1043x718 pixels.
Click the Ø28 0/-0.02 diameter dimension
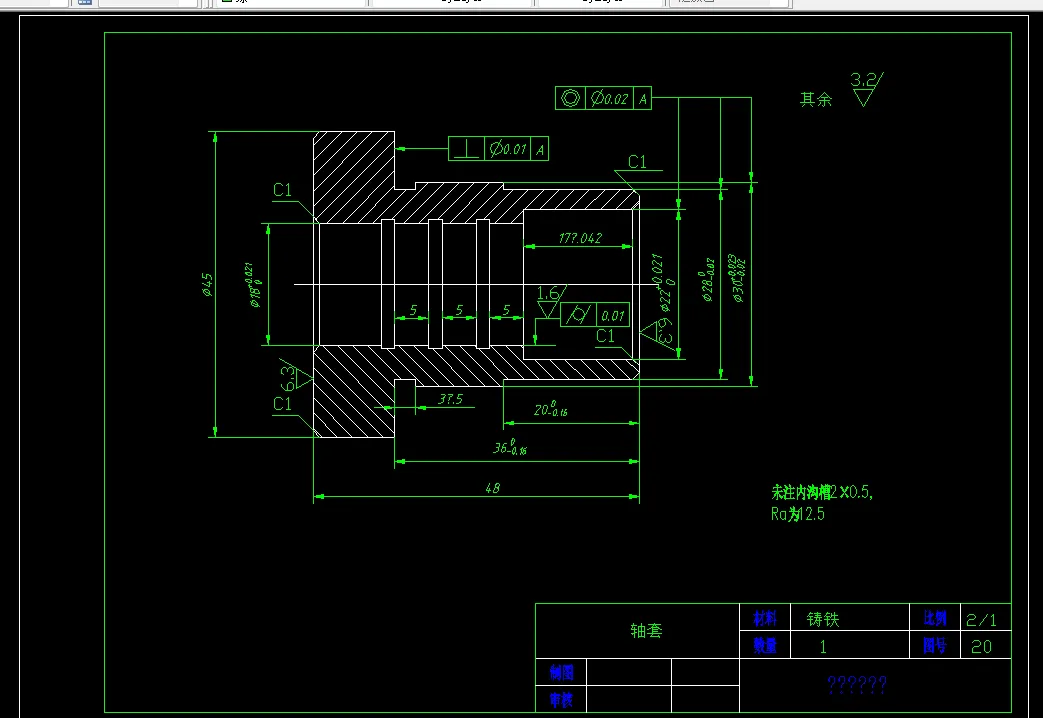tap(708, 279)
